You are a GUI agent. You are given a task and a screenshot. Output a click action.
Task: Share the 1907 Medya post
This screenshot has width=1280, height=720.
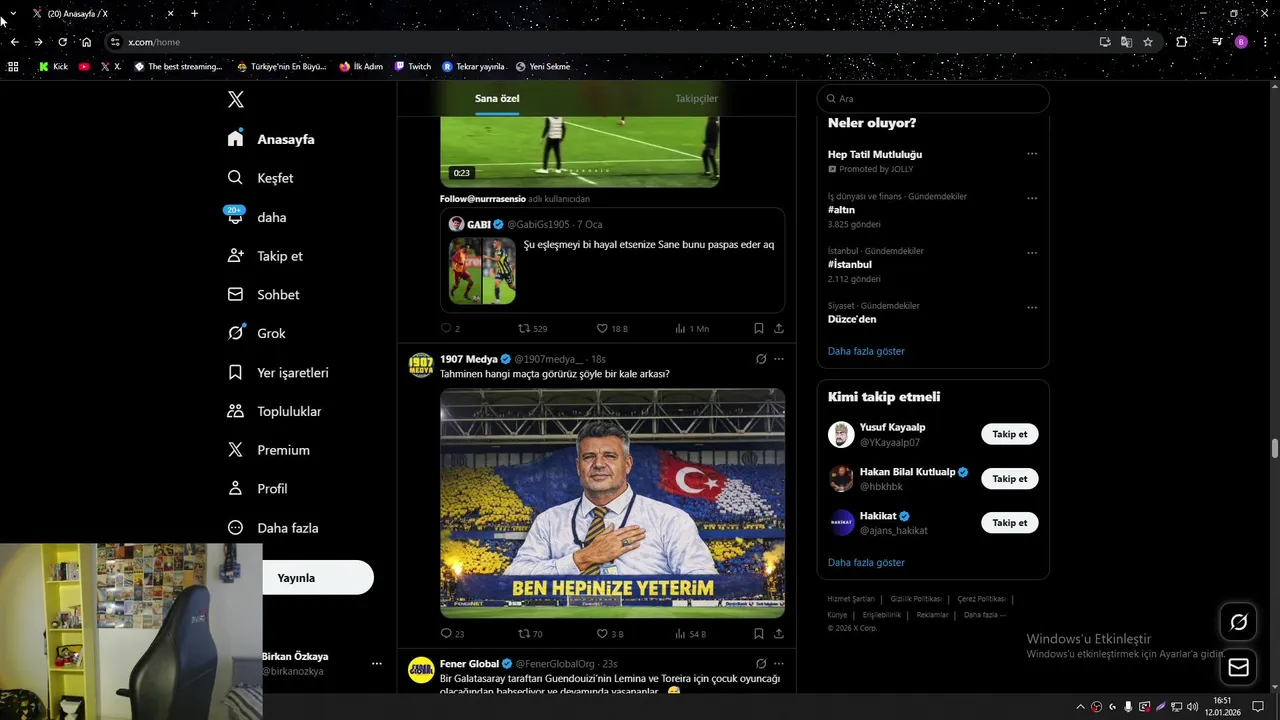coord(778,634)
